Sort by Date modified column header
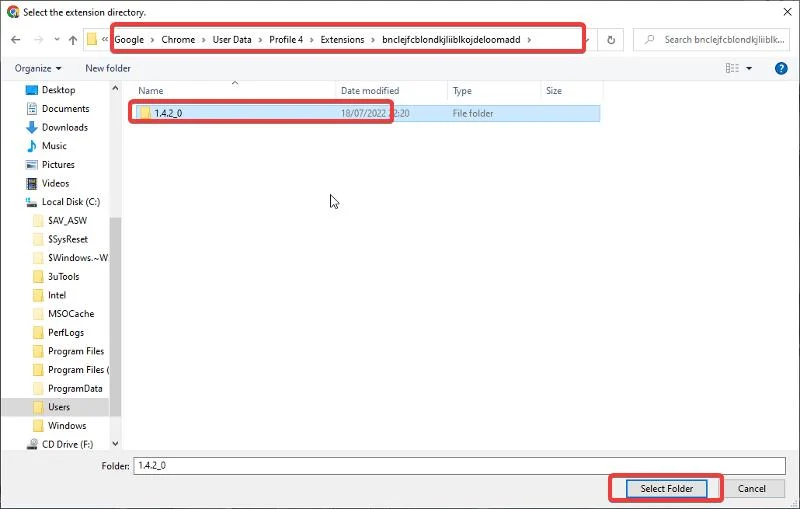The width and height of the screenshot is (800, 509). 370,91
